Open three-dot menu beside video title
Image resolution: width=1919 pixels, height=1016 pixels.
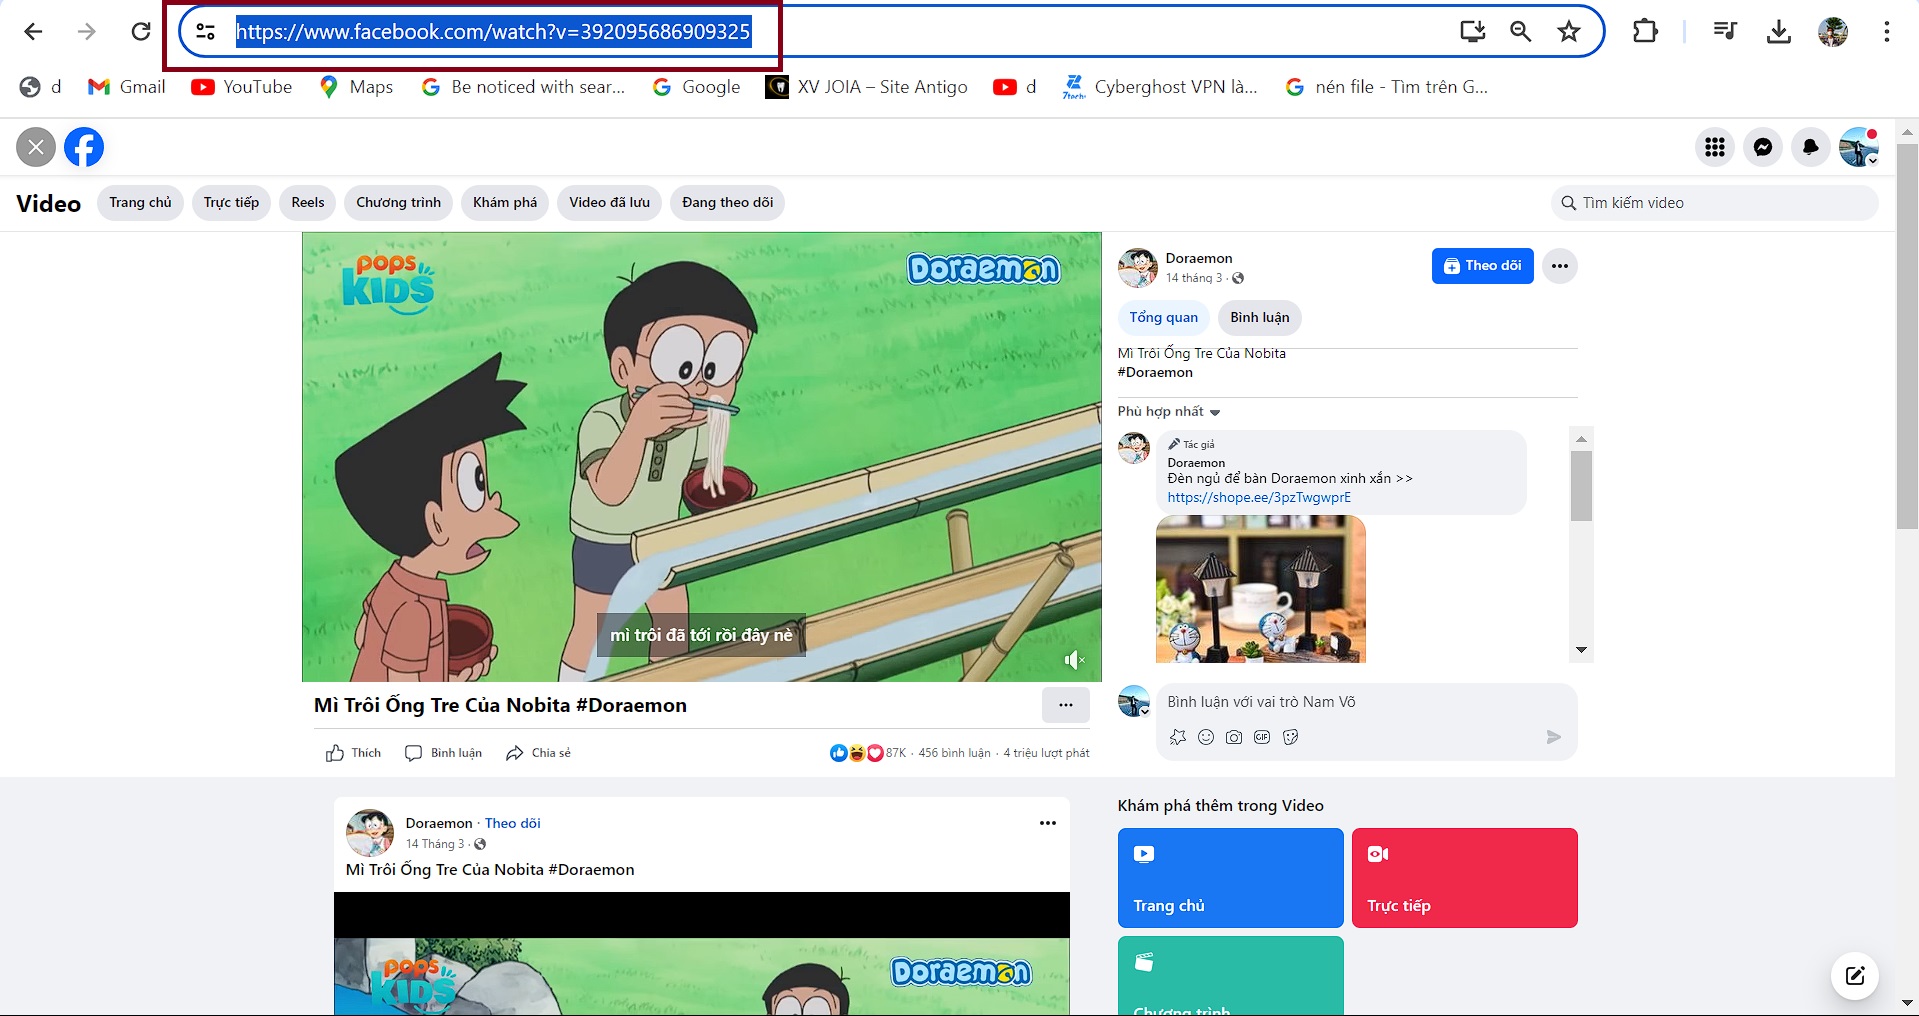1066,705
